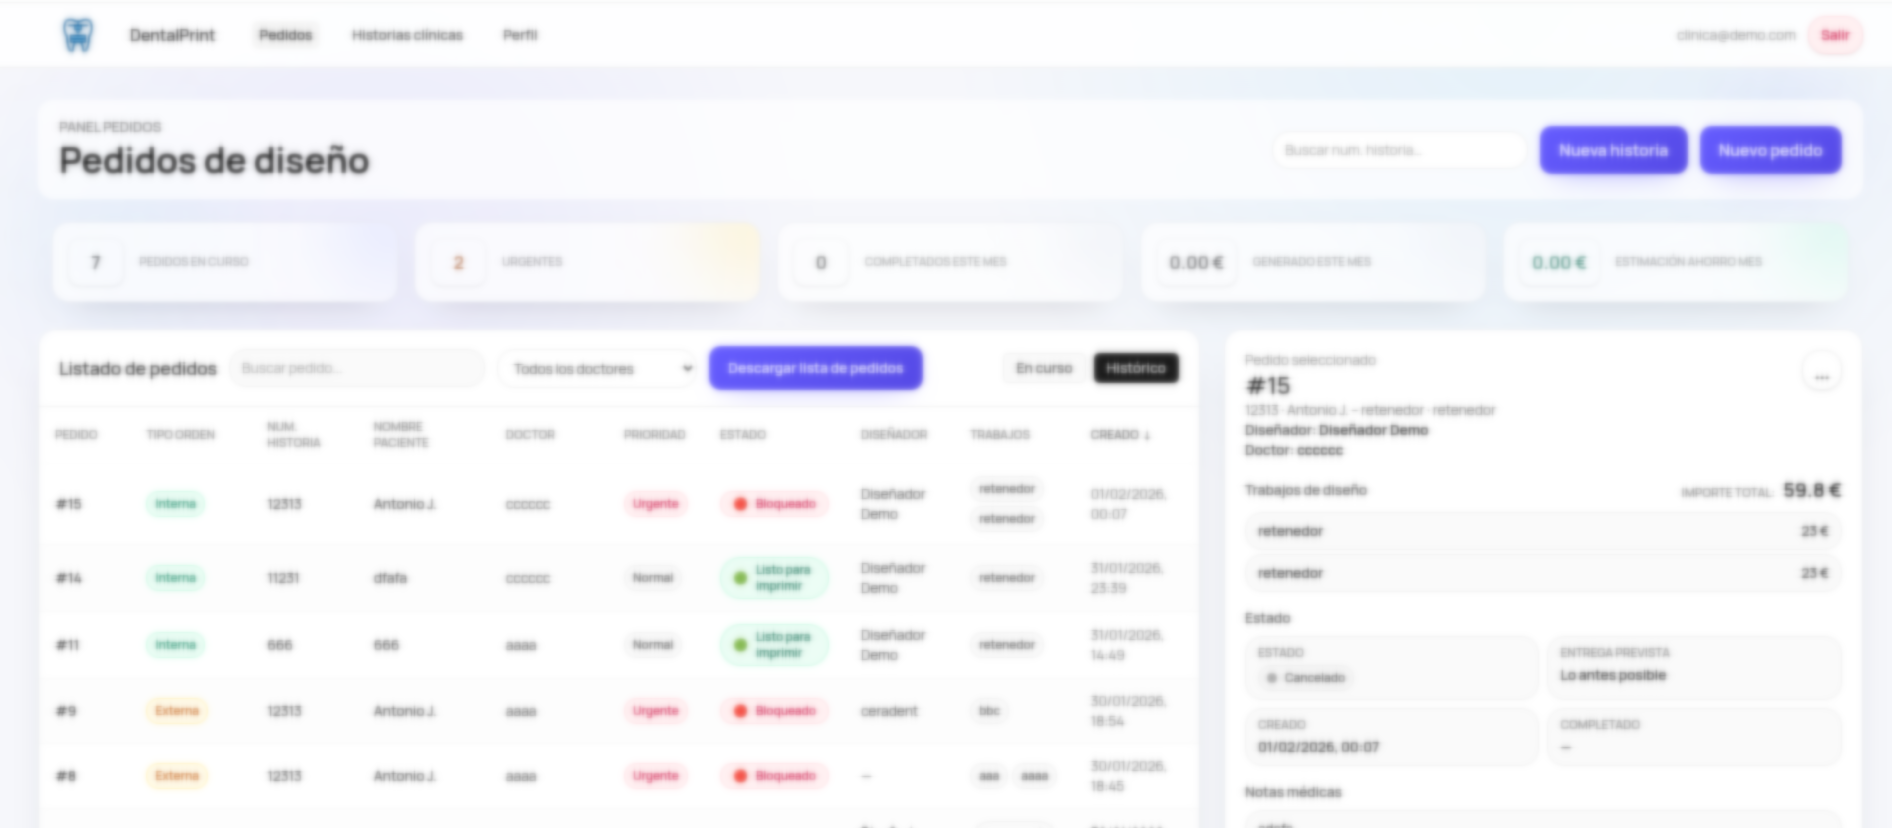Log out using the Salir button
This screenshot has height=828, width=1892.
pos(1834,35)
